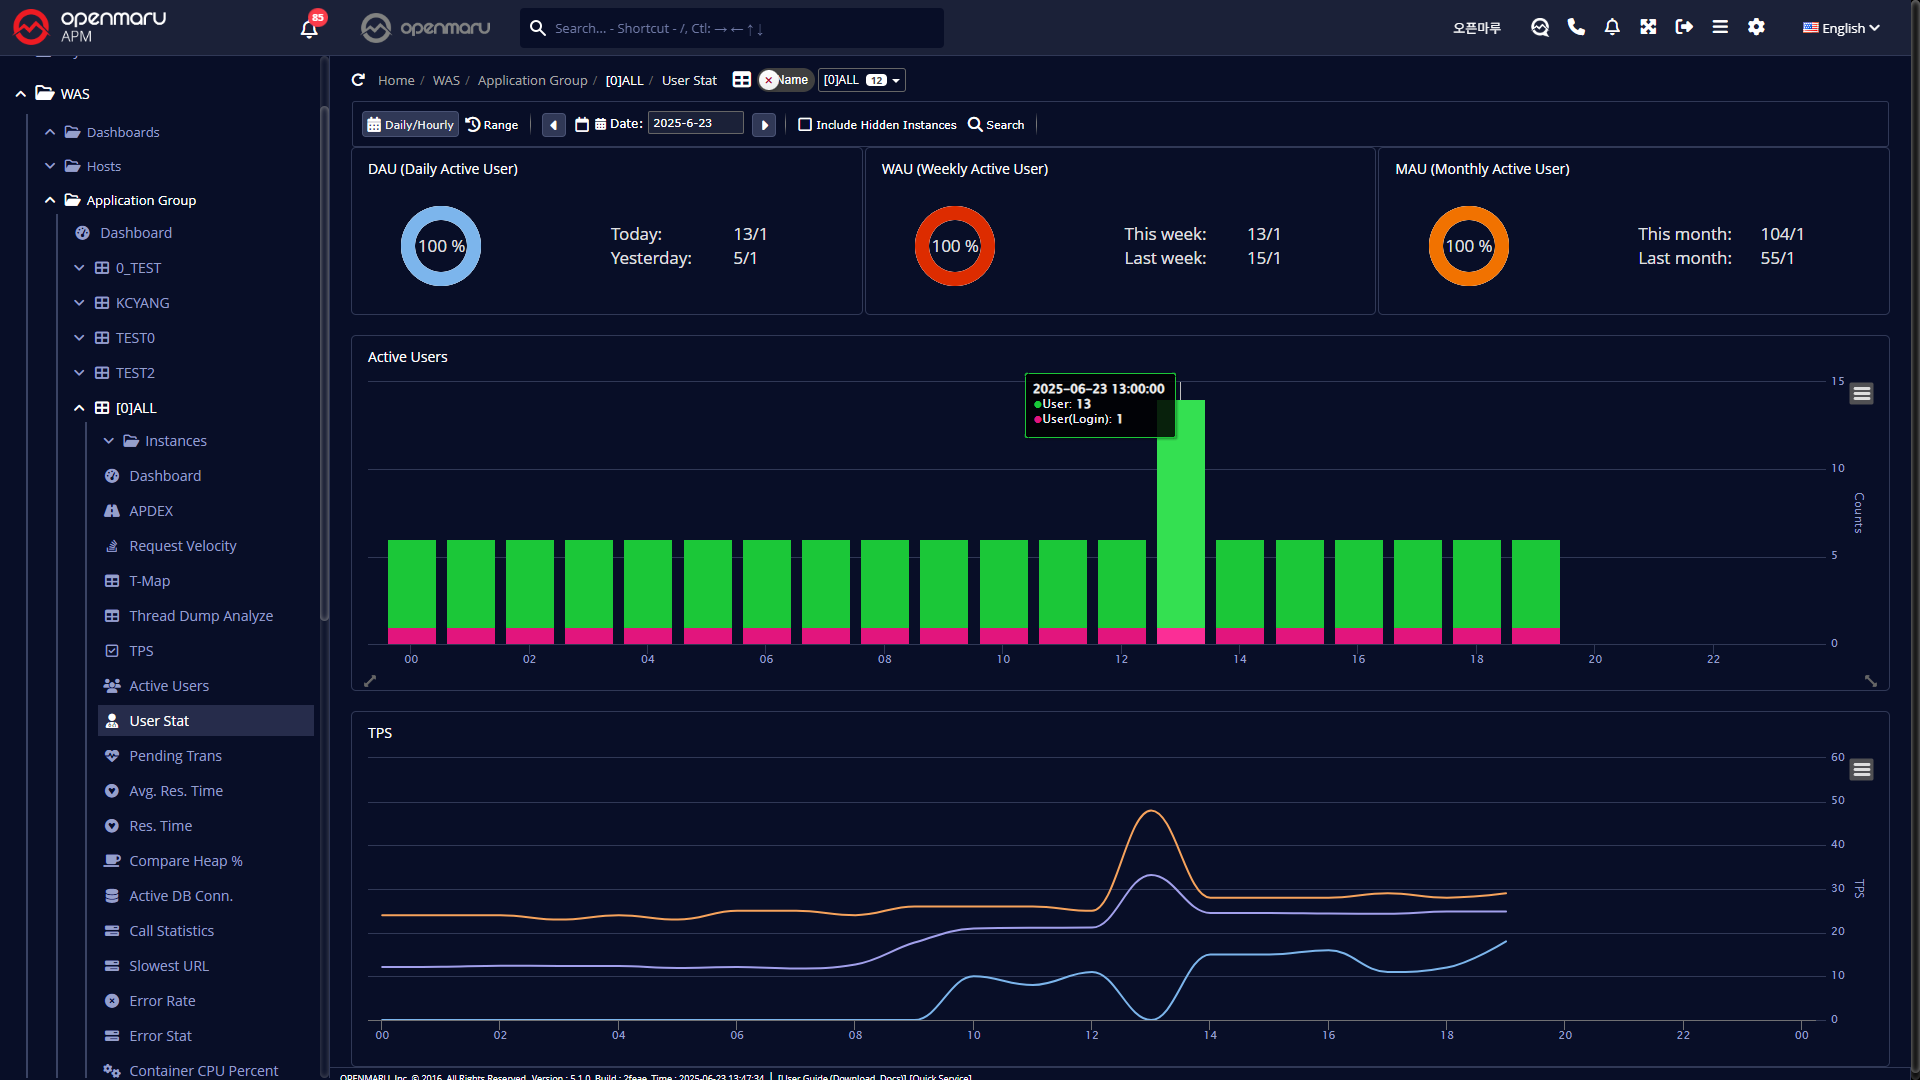Enable Include Hidden Instances checkbox
The width and height of the screenshot is (1920, 1080).
[805, 125]
